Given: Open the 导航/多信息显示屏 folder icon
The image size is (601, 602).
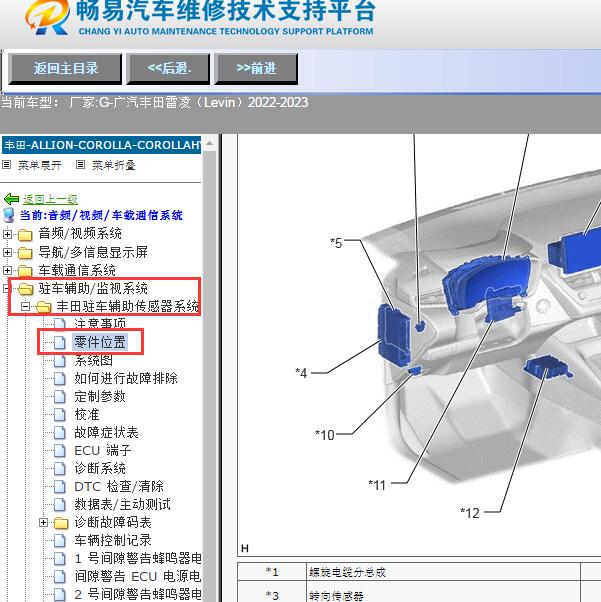Looking at the screenshot, I should pos(25,252).
